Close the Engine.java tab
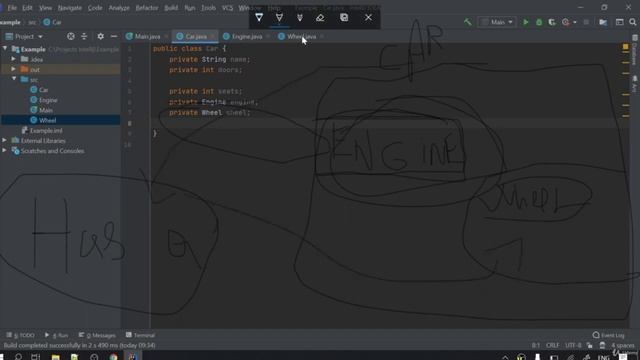 tap(268, 37)
